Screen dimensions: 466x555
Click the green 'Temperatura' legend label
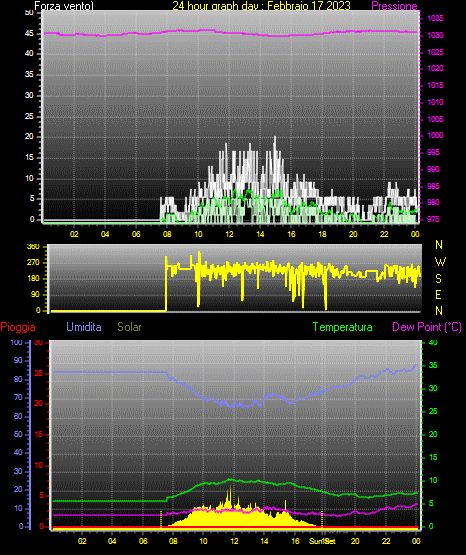(343, 327)
